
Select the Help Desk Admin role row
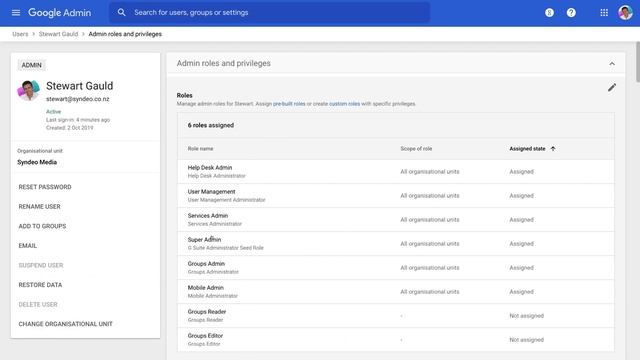[x=396, y=171]
